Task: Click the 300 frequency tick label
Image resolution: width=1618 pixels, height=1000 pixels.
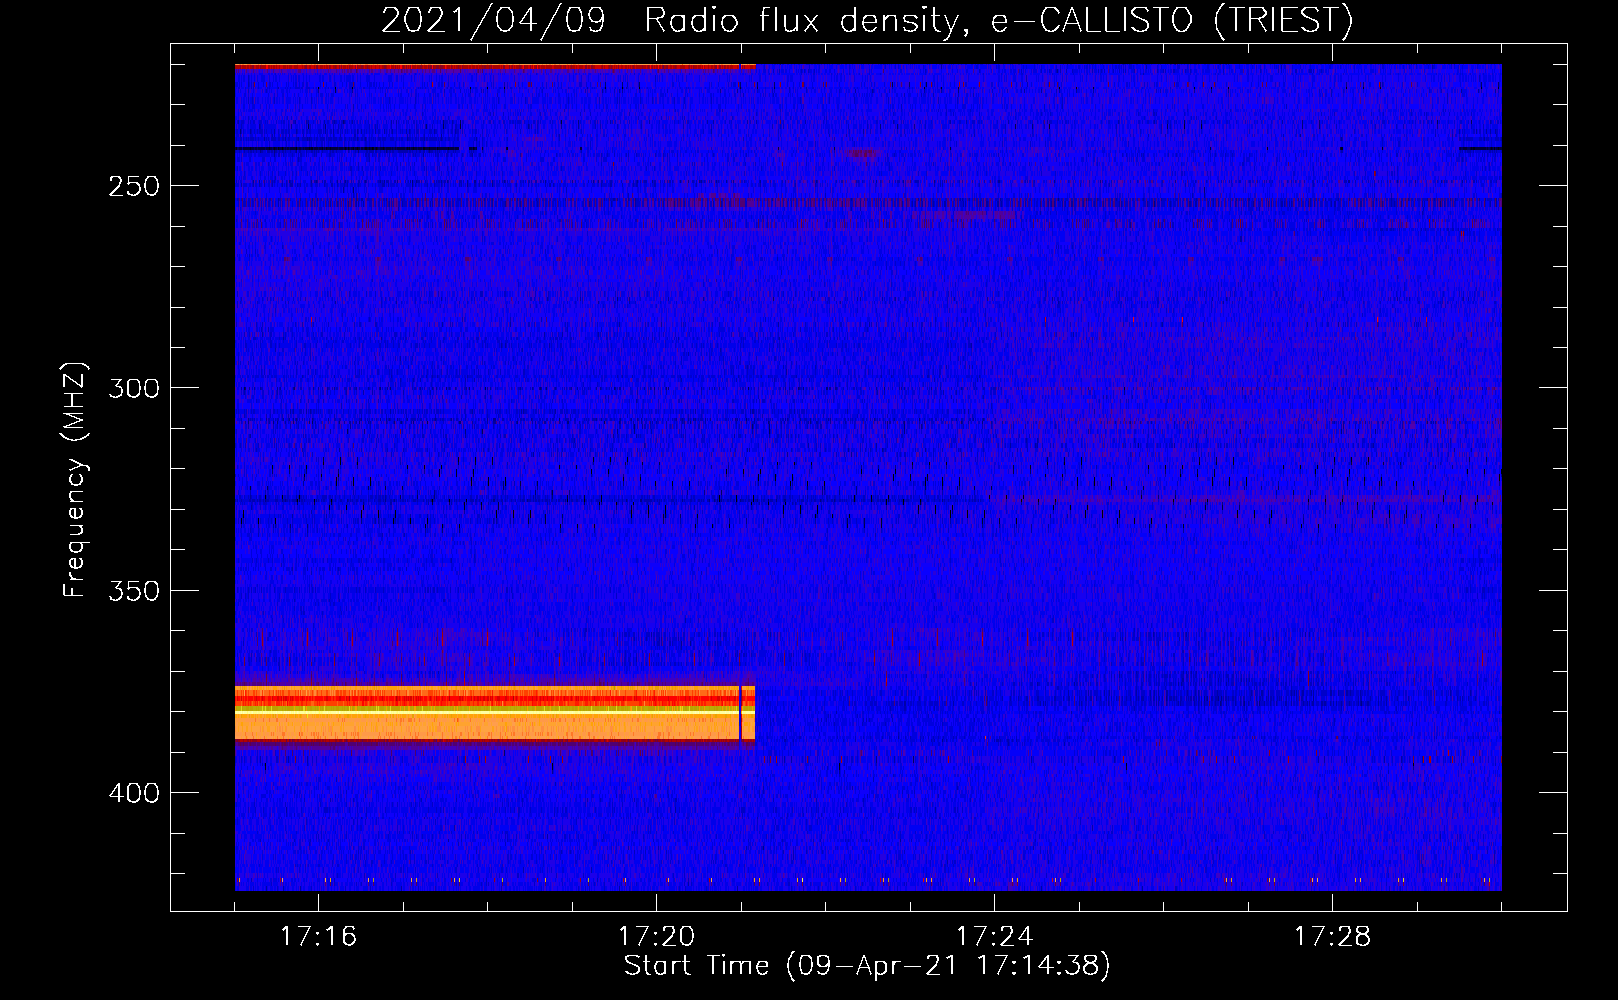Action: coord(134,388)
